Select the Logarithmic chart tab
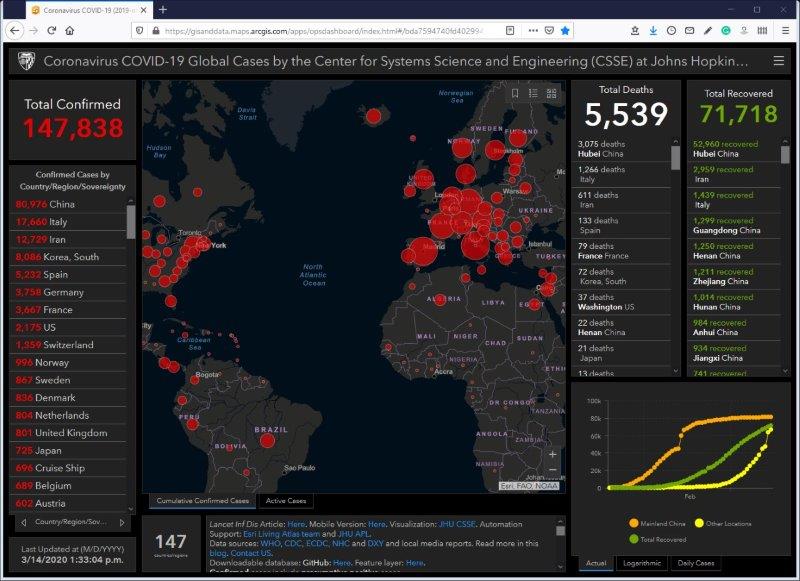This screenshot has height=581, width=800. click(x=642, y=563)
